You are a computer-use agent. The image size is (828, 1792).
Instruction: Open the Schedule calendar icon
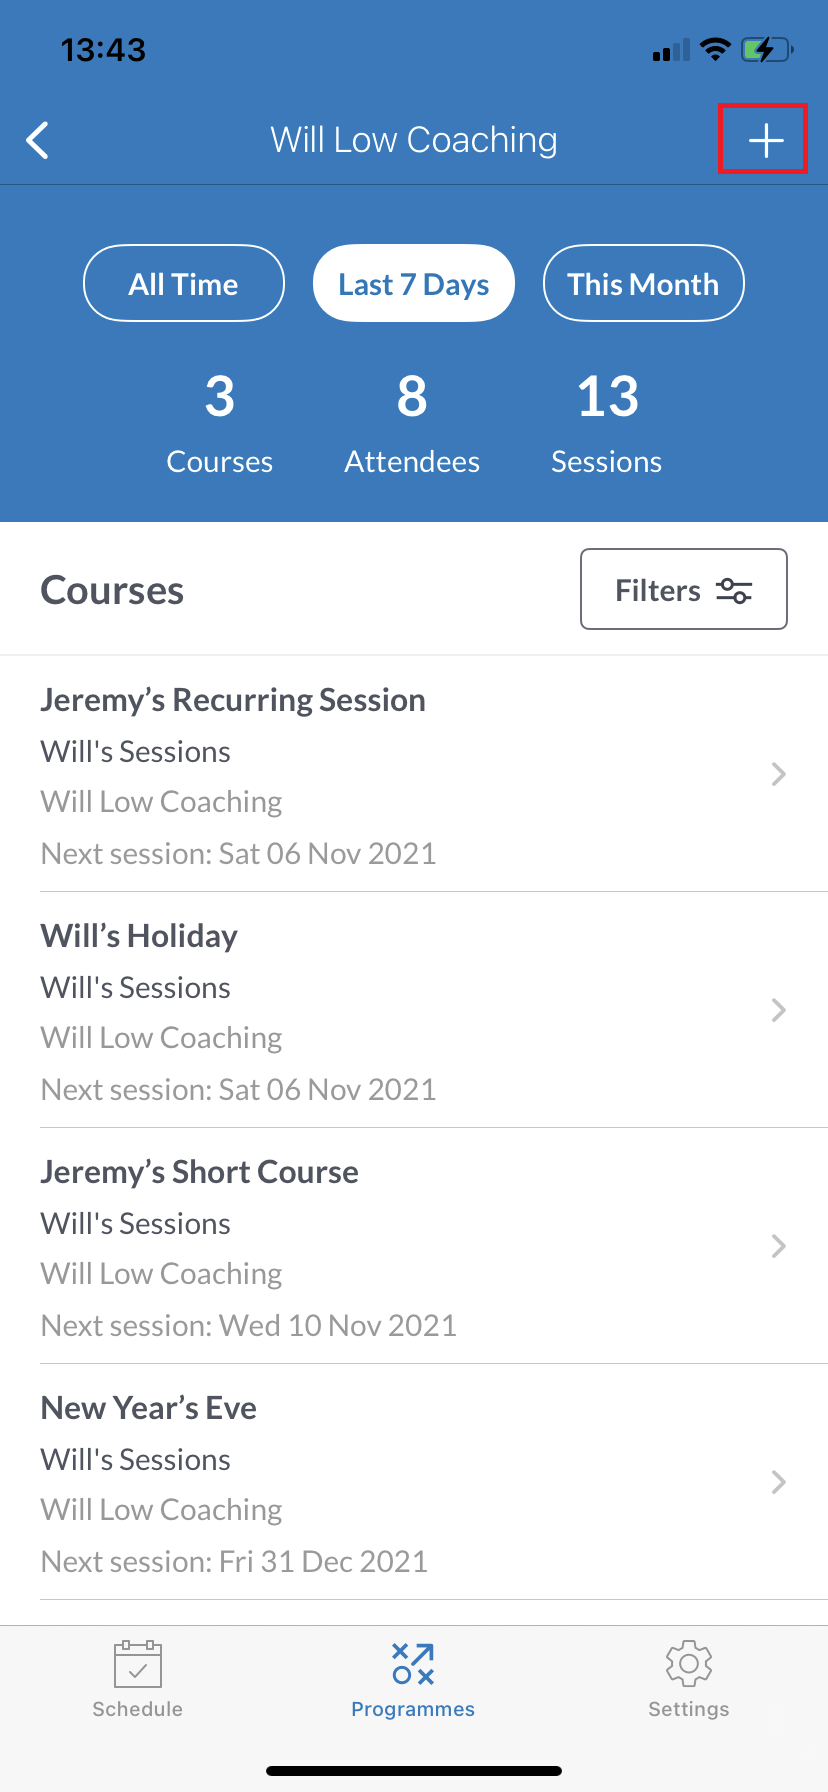click(138, 1663)
